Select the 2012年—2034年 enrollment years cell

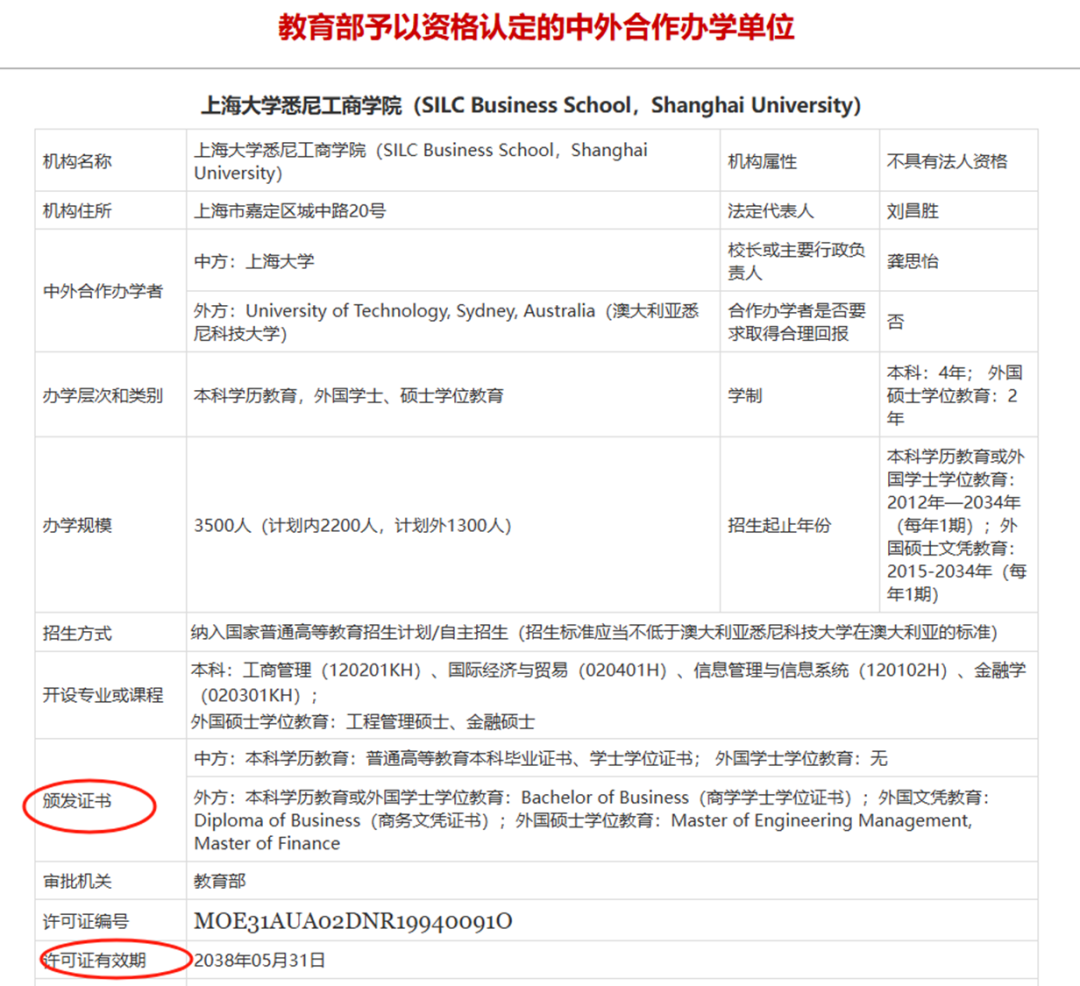pos(959,525)
